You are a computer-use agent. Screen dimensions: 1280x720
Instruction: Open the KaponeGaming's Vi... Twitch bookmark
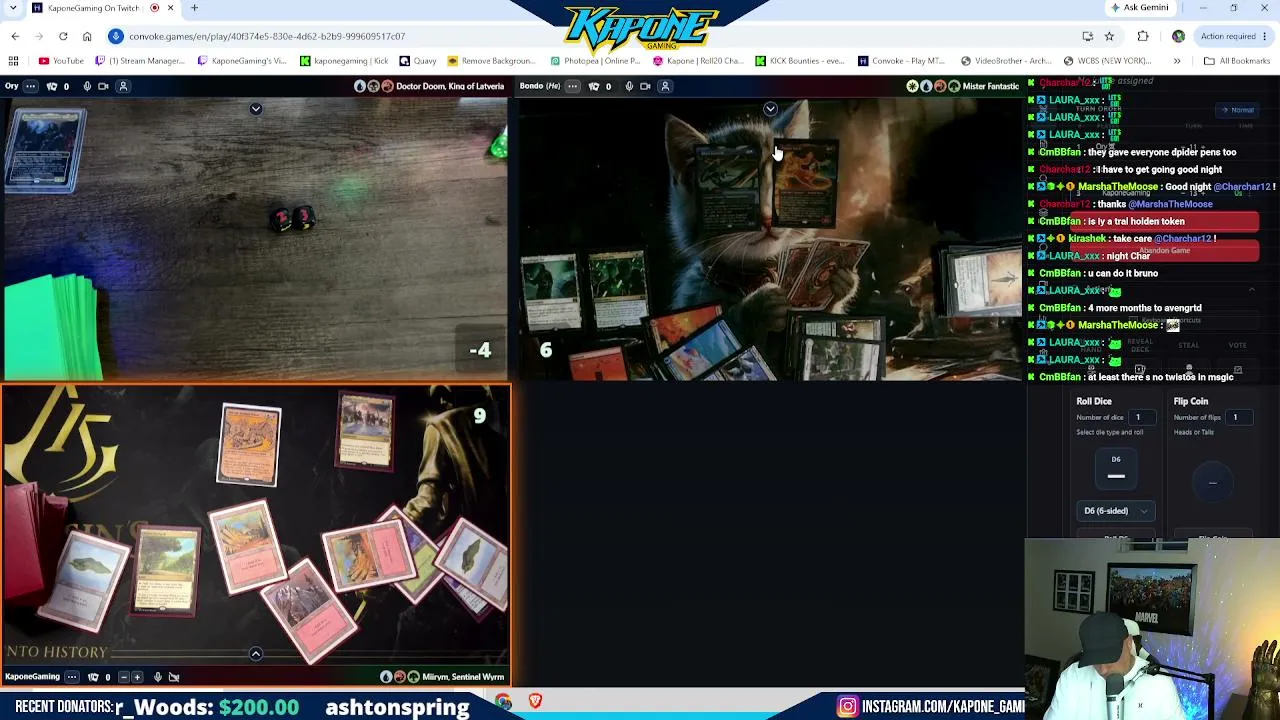point(242,61)
